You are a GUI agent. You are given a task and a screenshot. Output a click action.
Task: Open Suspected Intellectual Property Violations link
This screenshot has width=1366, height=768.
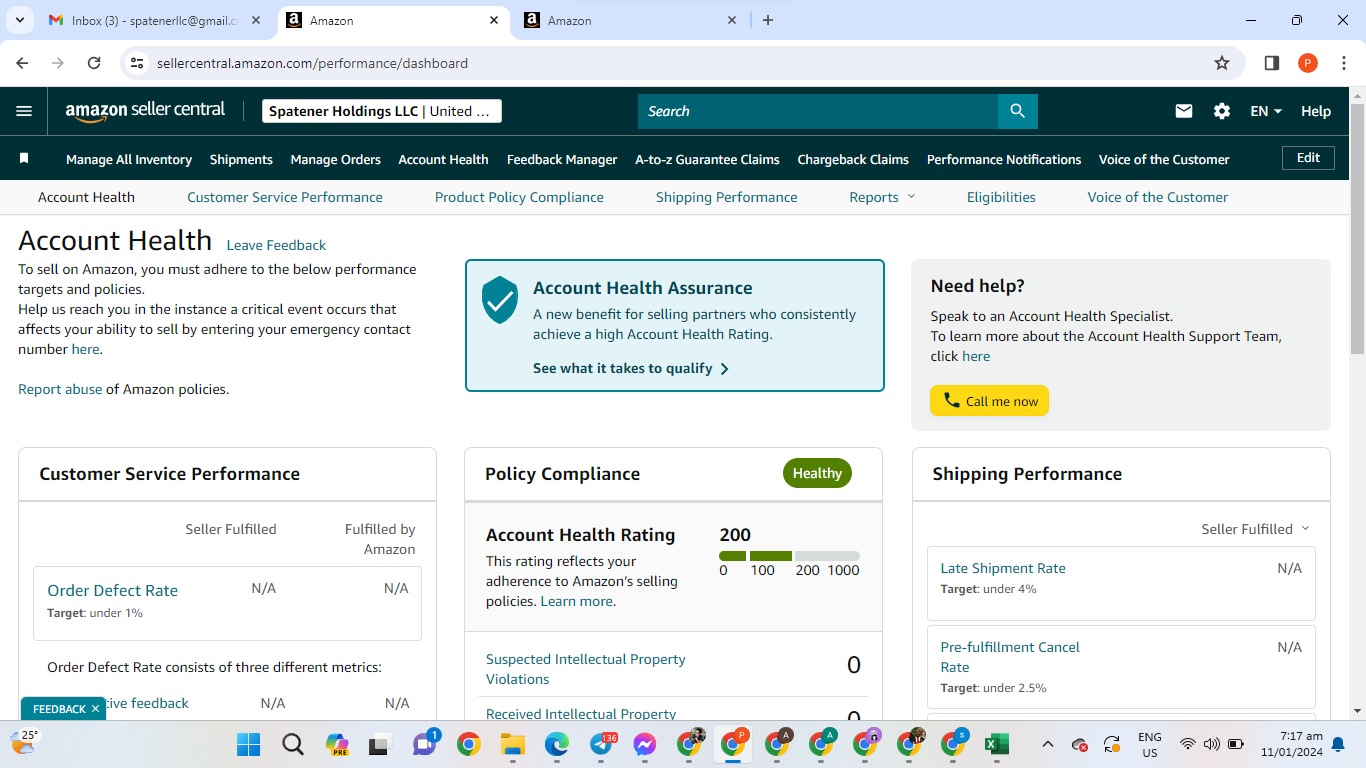pyautogui.click(x=586, y=669)
